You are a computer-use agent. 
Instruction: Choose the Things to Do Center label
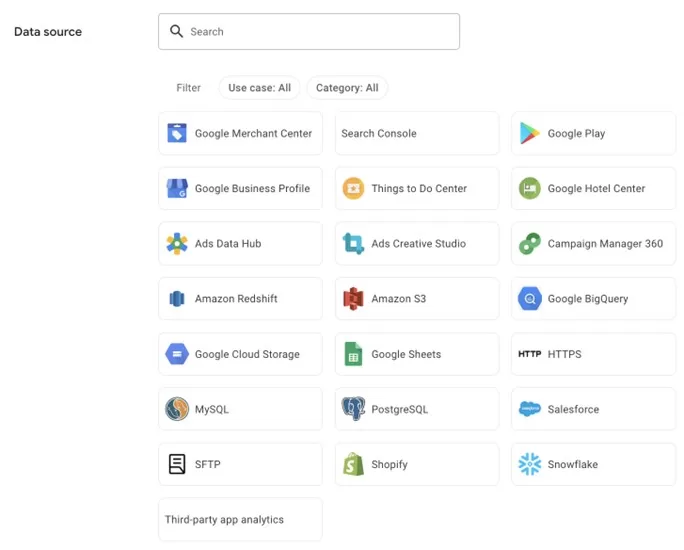(x=419, y=188)
